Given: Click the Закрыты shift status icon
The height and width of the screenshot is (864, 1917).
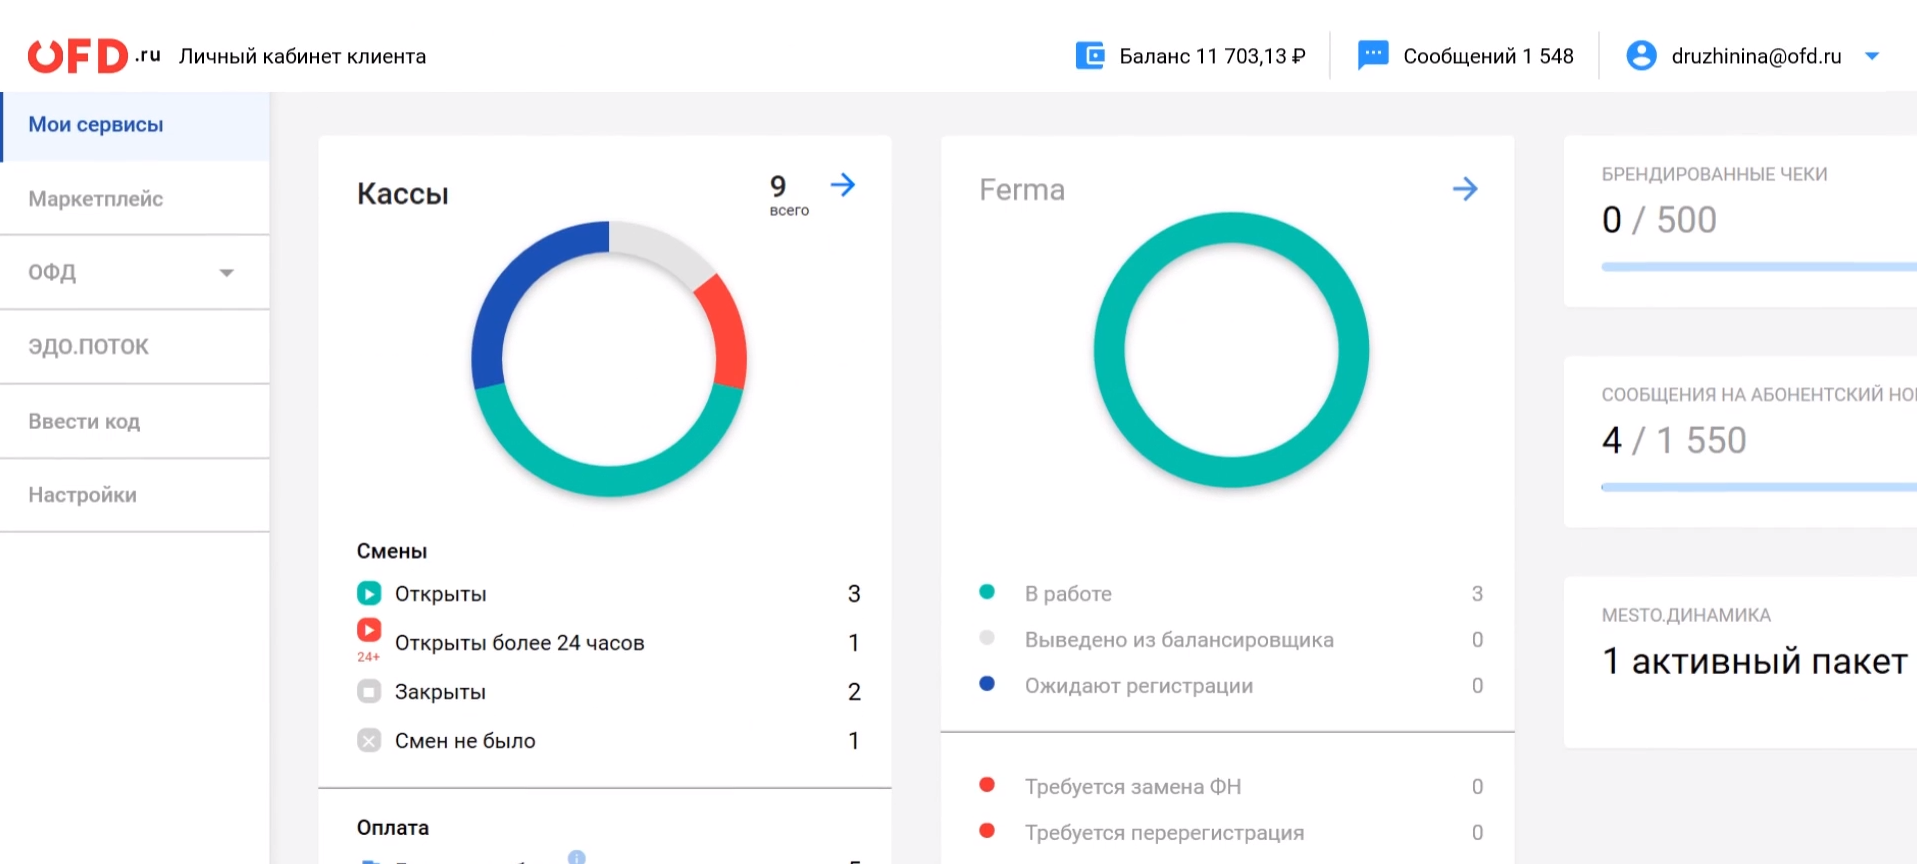Looking at the screenshot, I should tap(369, 691).
